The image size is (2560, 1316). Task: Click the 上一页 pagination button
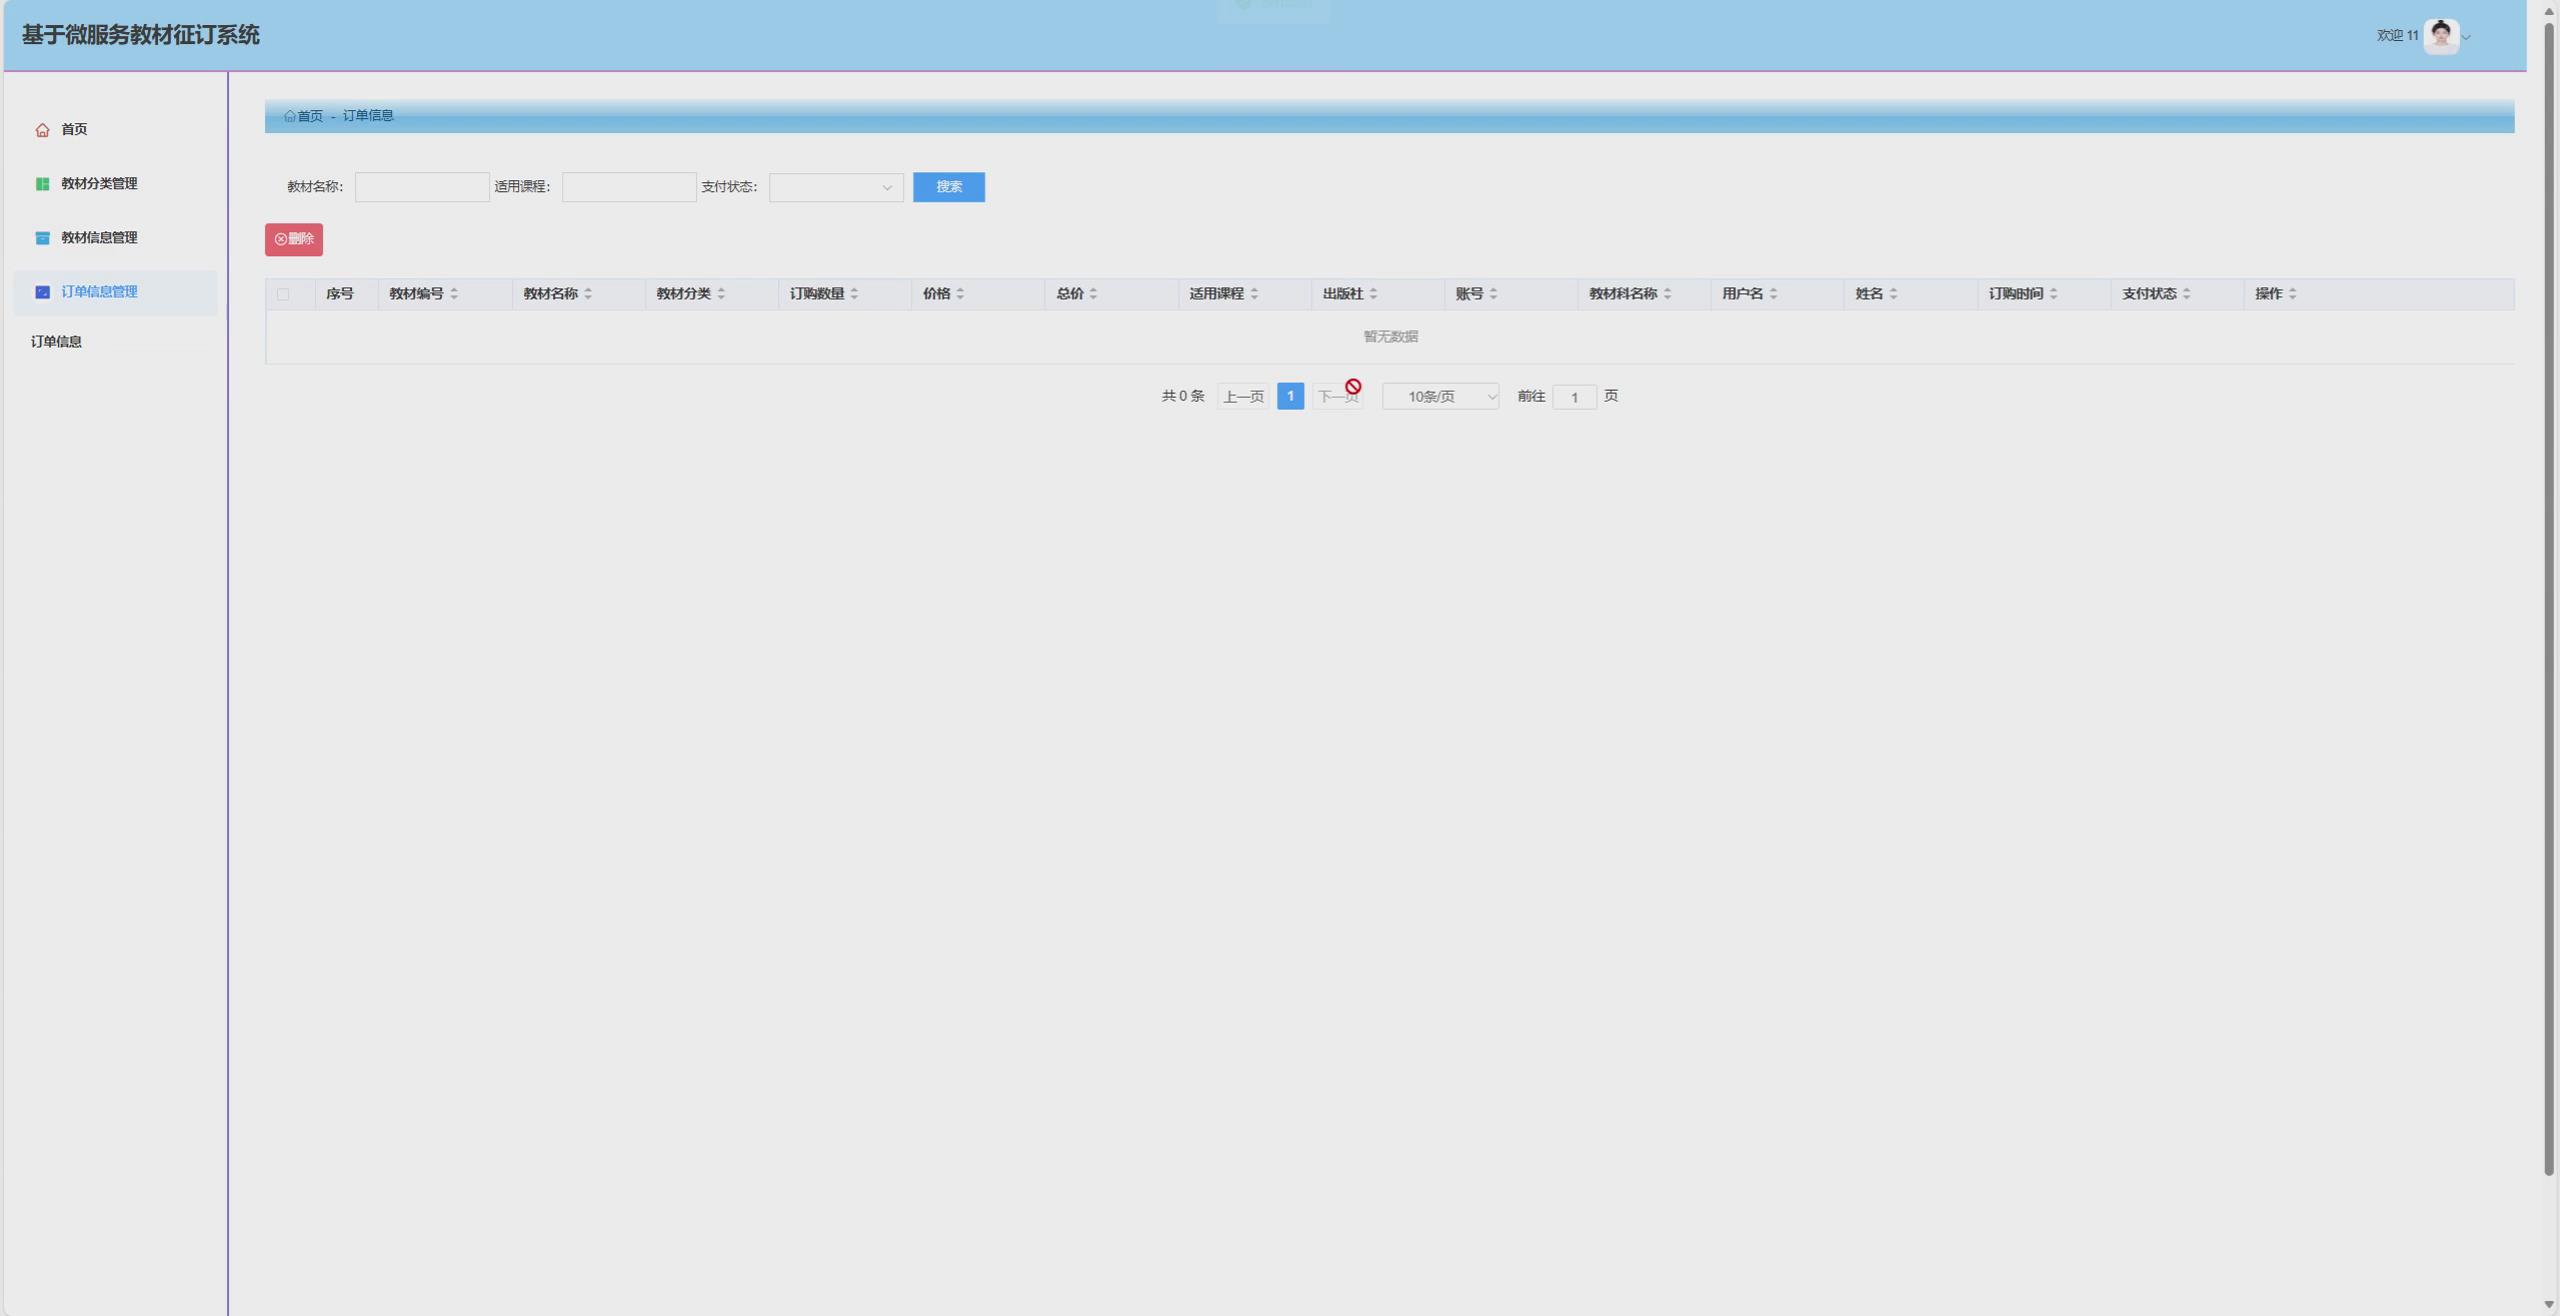click(x=1242, y=397)
